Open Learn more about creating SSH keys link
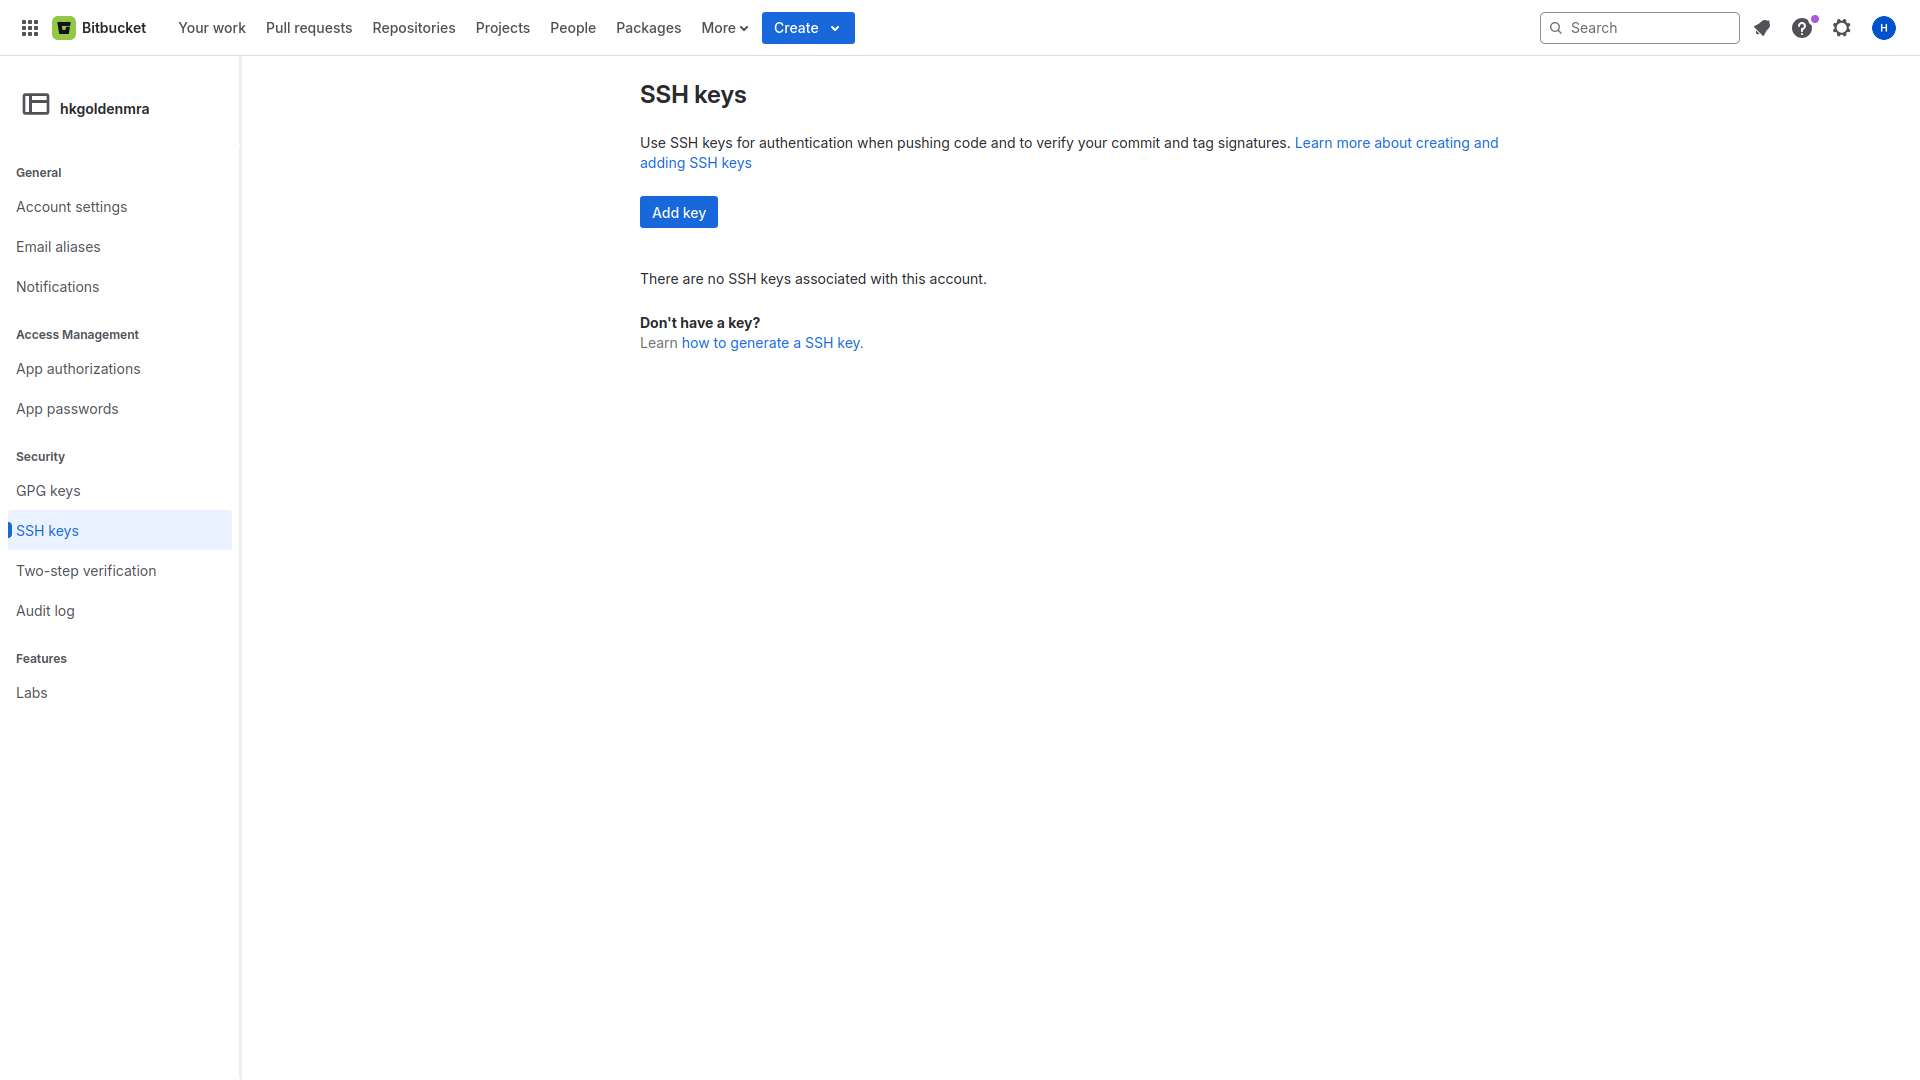 coord(1396,143)
